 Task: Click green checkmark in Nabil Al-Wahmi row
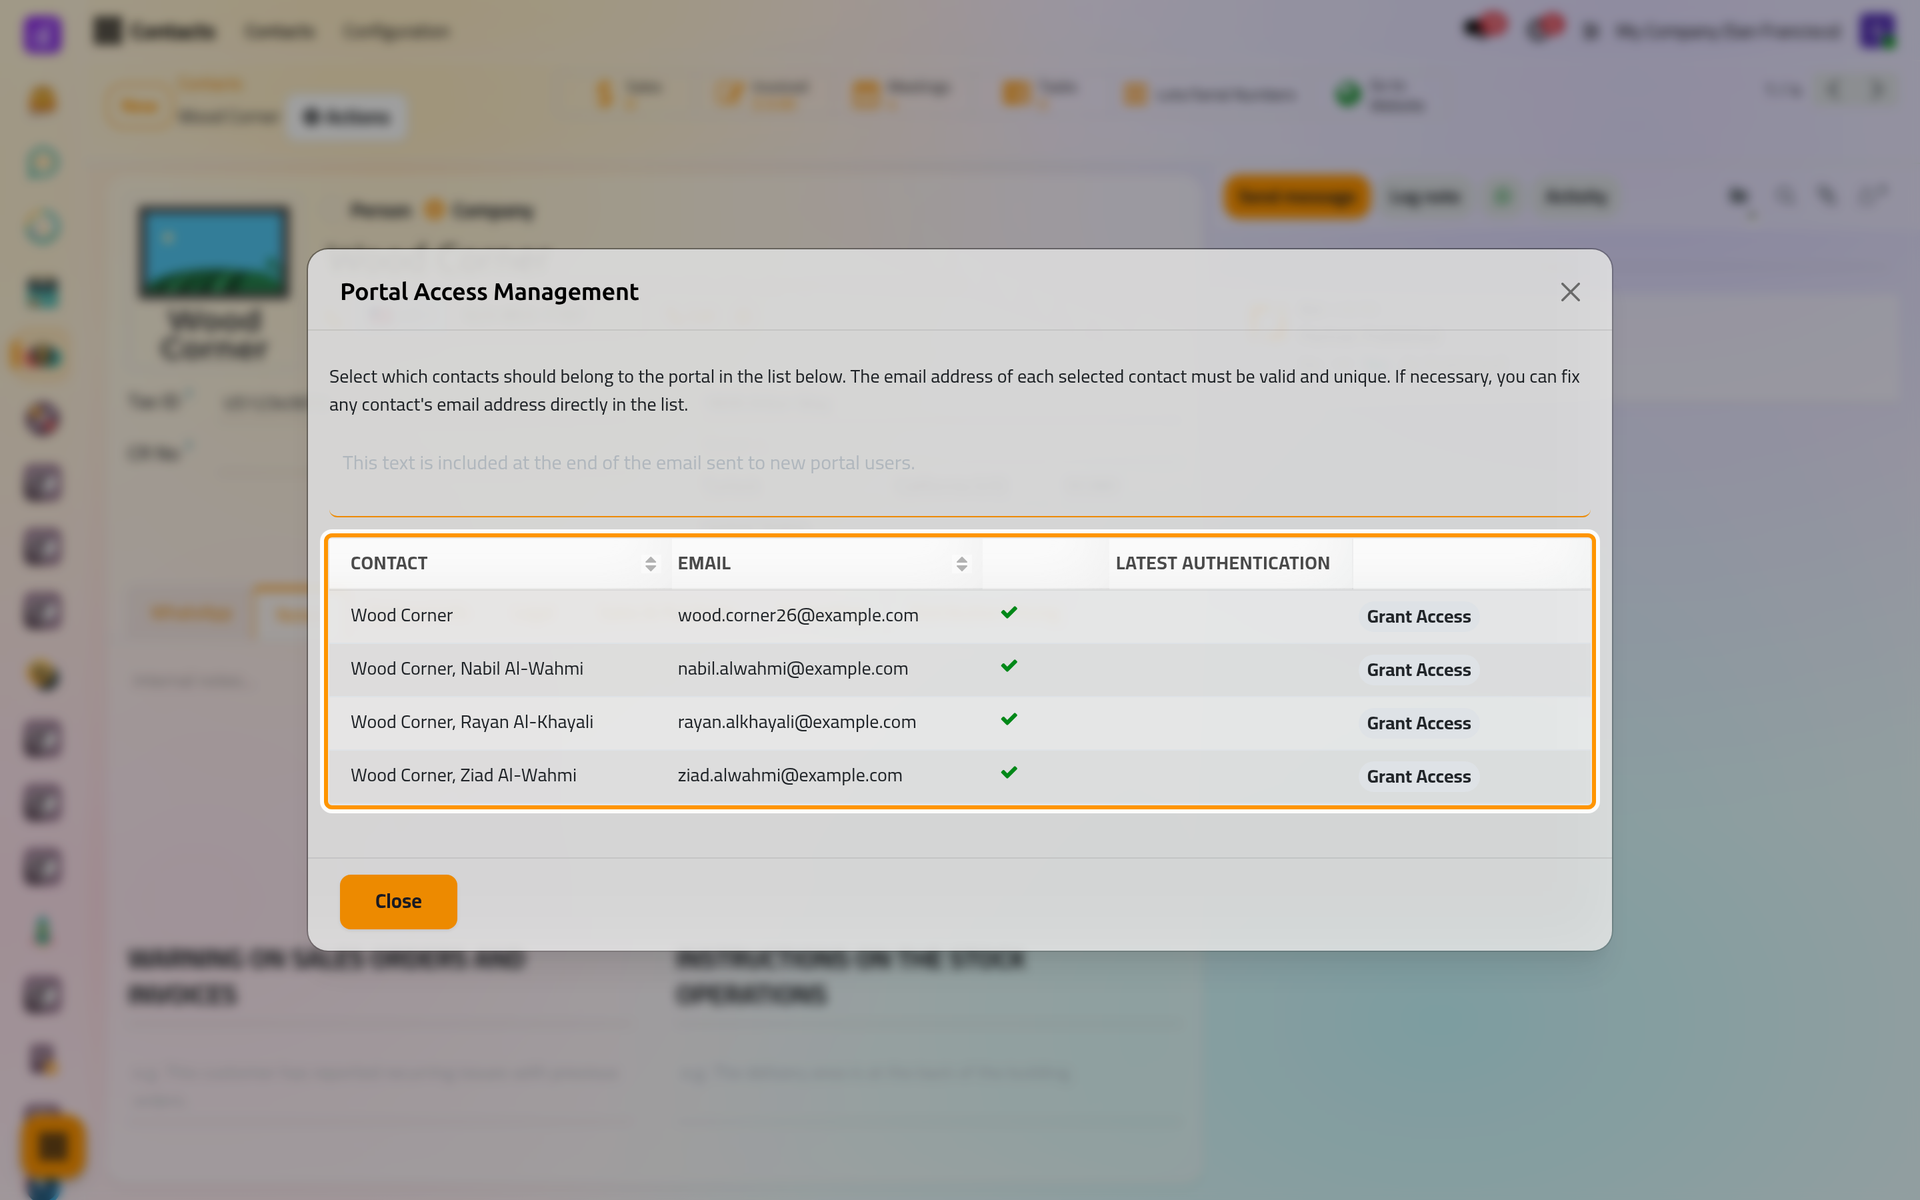point(1009,666)
